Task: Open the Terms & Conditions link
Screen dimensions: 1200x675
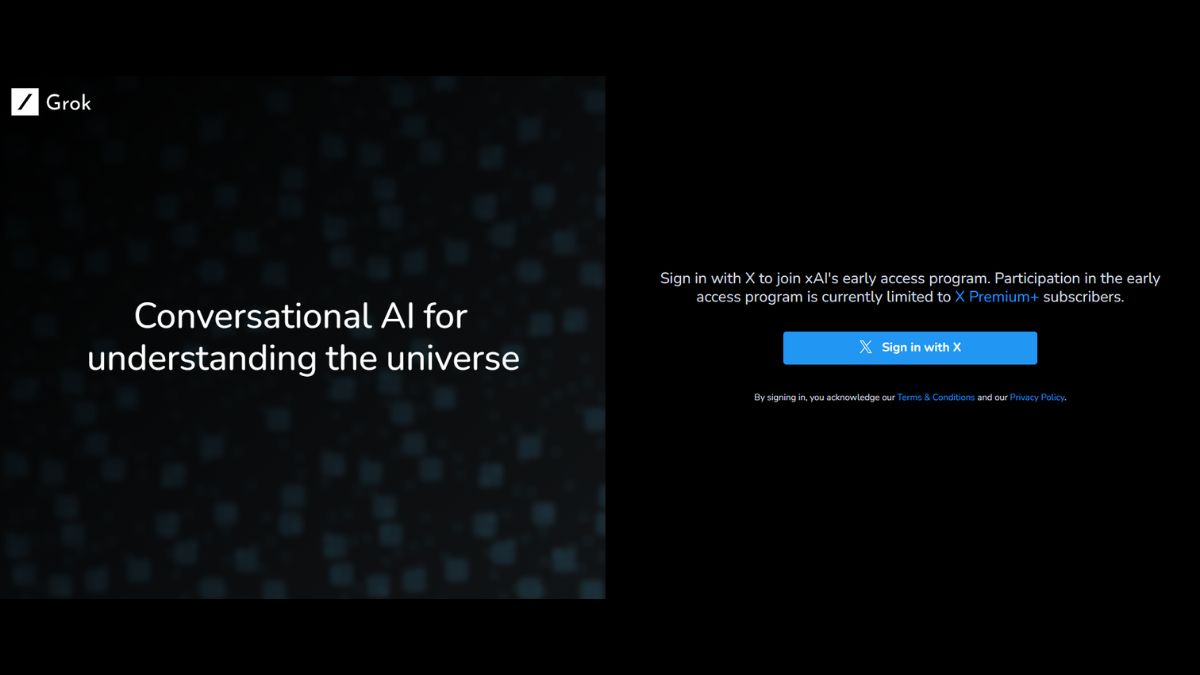Action: [936, 398]
